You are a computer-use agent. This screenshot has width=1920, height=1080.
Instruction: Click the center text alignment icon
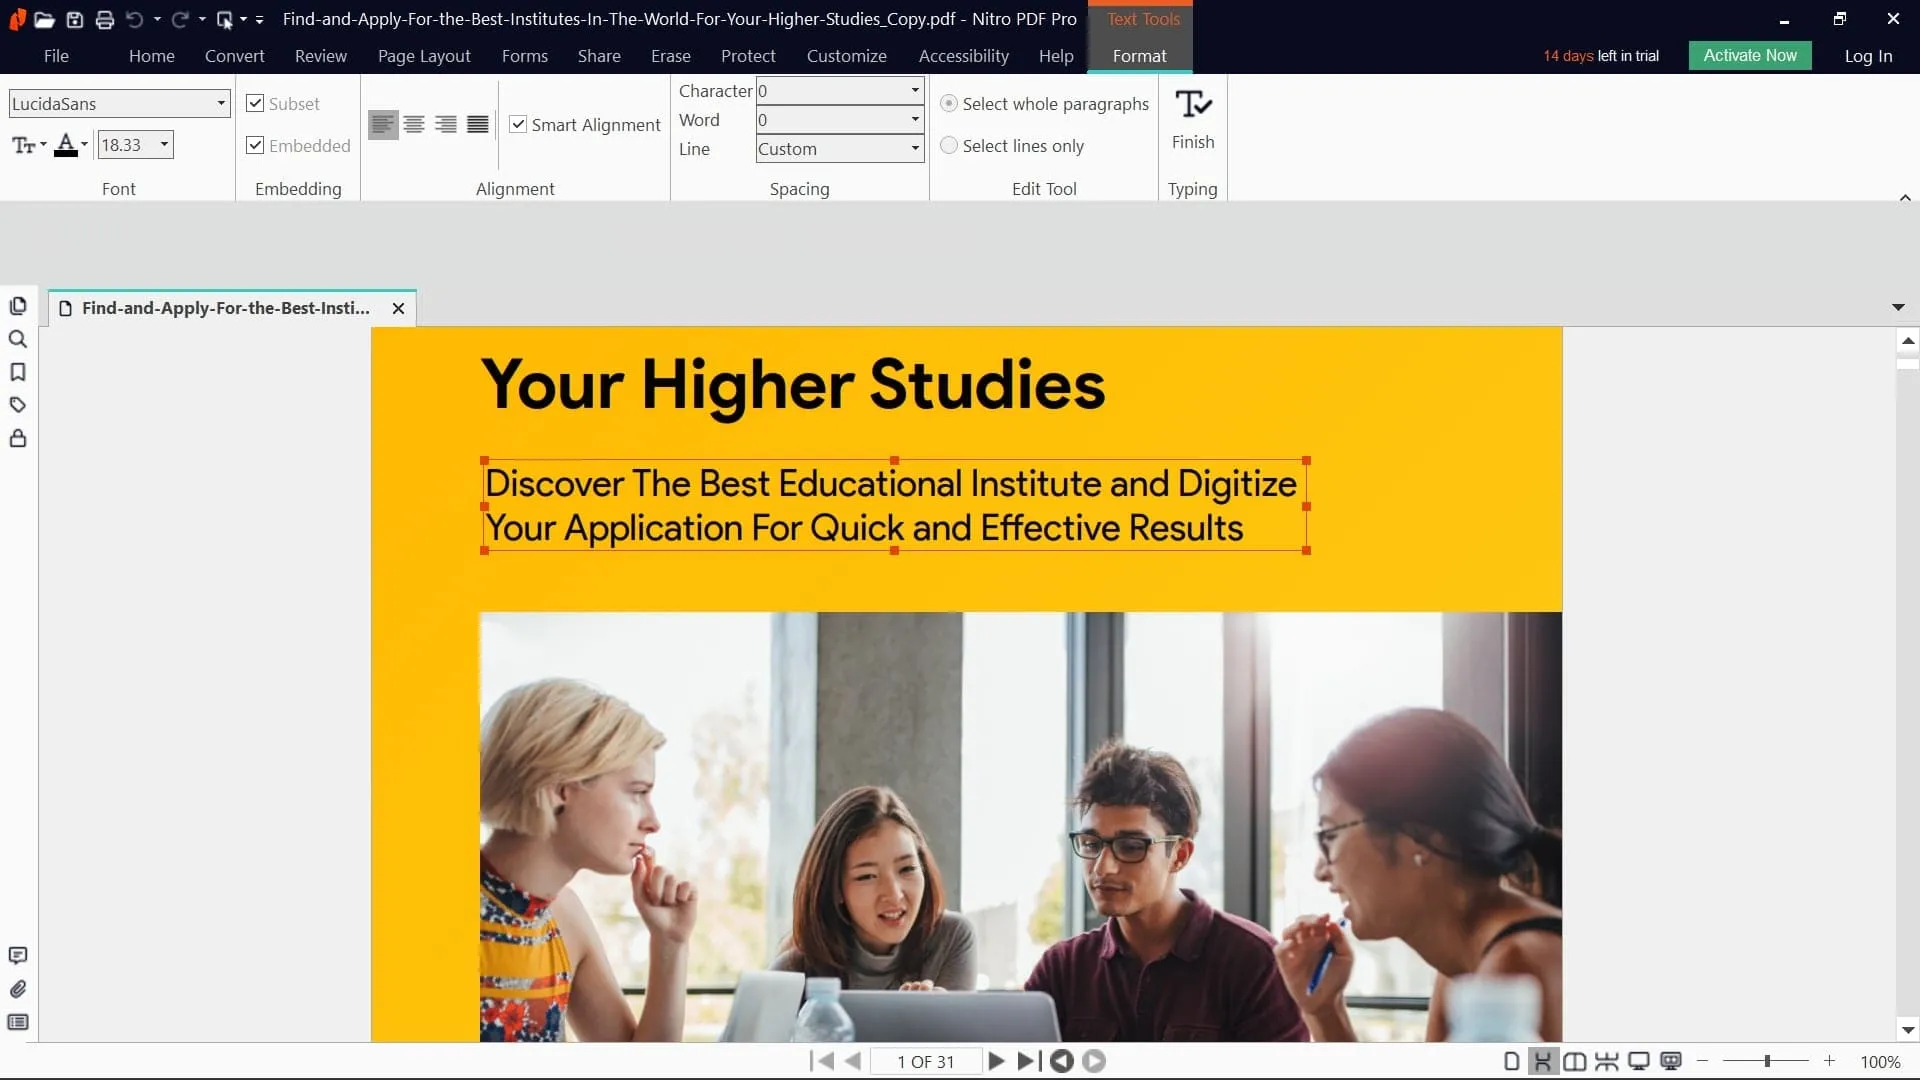[414, 124]
